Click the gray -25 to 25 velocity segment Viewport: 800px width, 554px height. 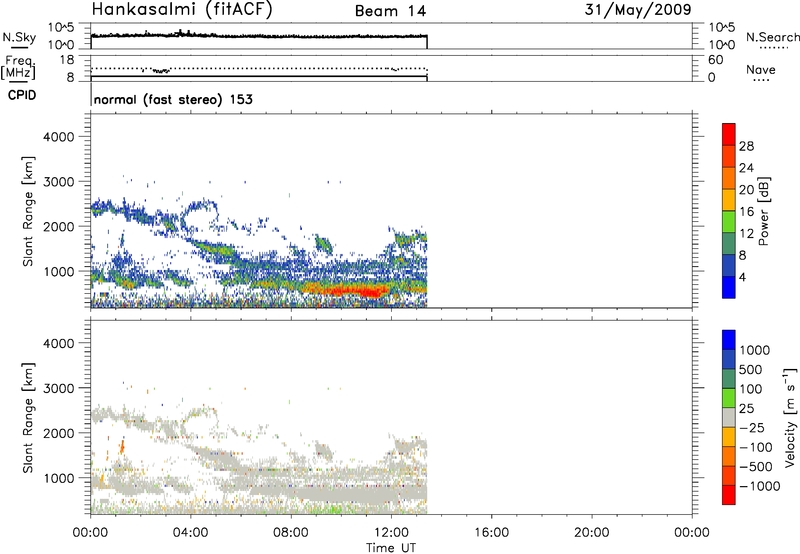click(729, 417)
